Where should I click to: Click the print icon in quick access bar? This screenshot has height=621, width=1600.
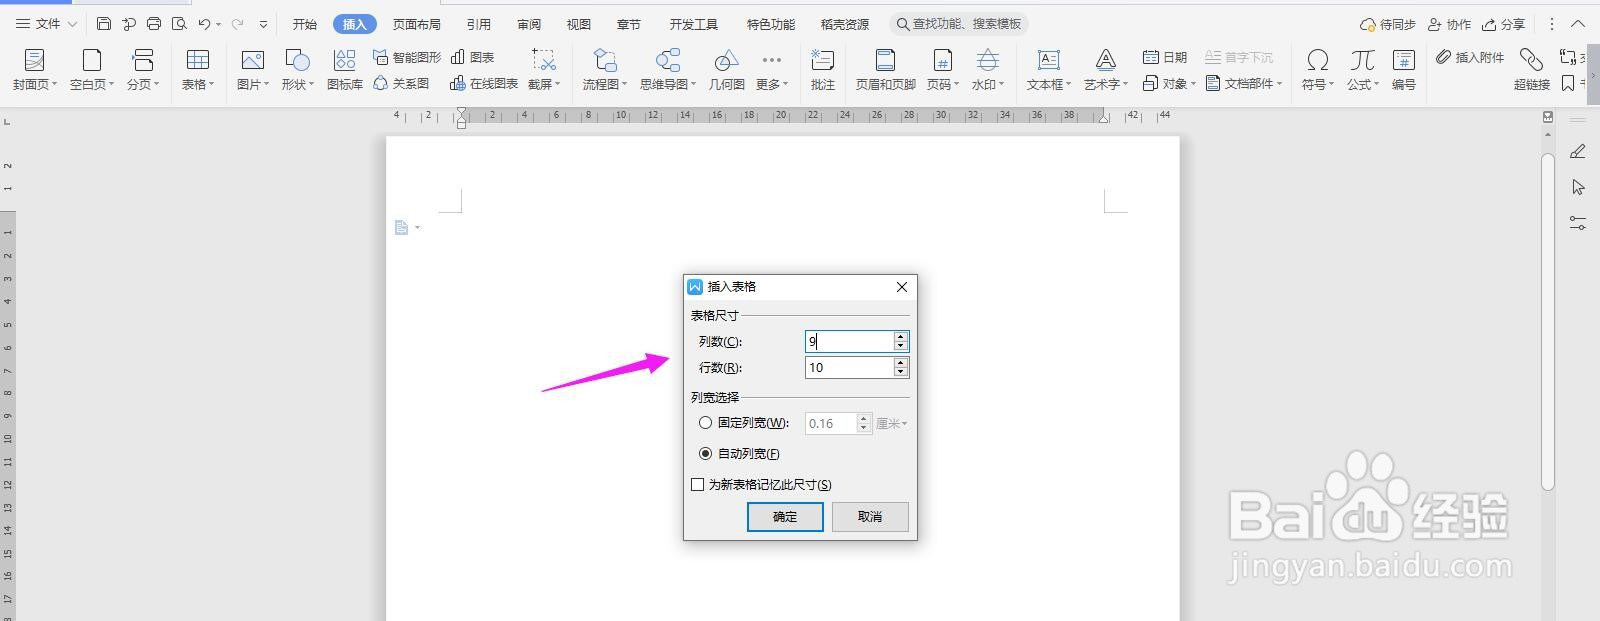(154, 23)
